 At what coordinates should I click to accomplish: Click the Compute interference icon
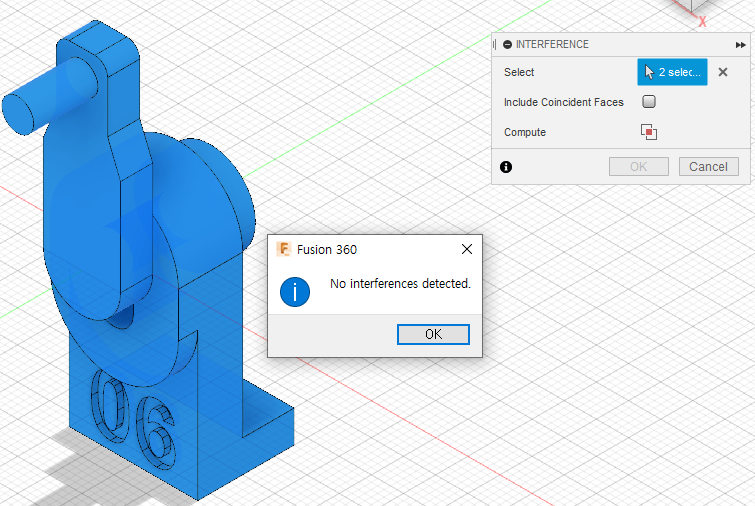(649, 132)
